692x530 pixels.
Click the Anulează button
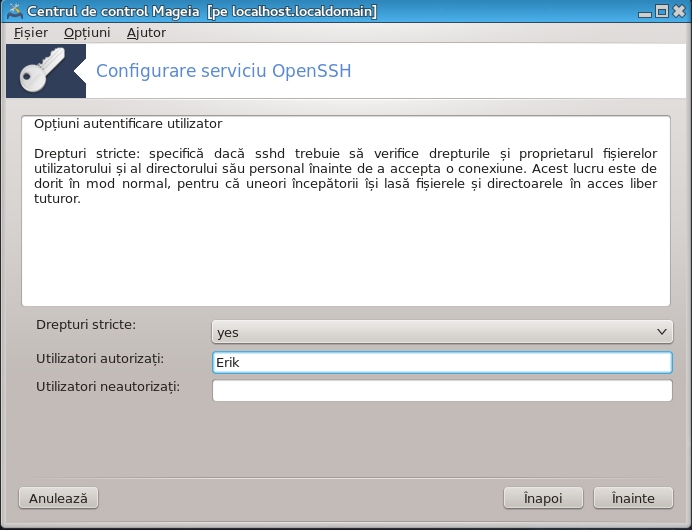58,498
